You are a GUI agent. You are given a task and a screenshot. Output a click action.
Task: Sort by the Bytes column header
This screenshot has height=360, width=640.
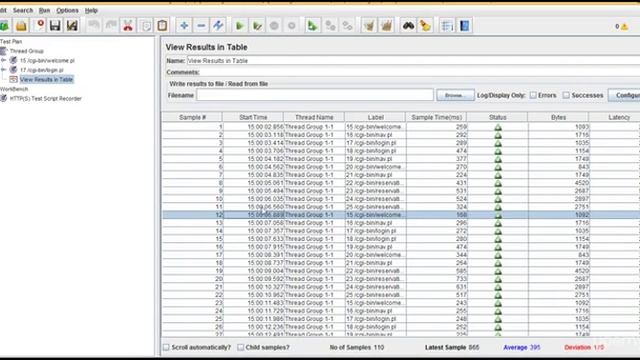tap(558, 117)
